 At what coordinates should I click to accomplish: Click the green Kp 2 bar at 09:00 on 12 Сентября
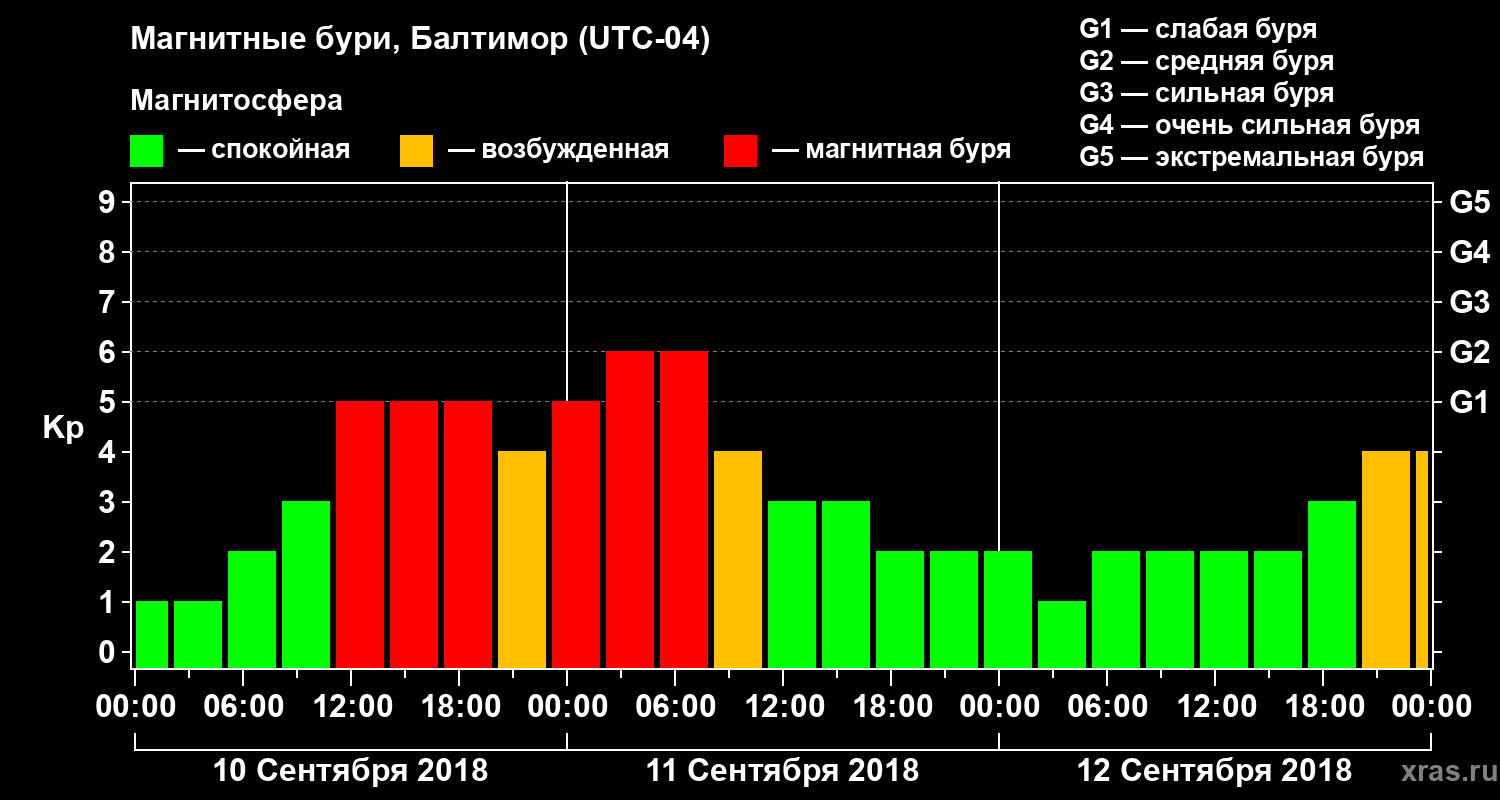[1170, 609]
